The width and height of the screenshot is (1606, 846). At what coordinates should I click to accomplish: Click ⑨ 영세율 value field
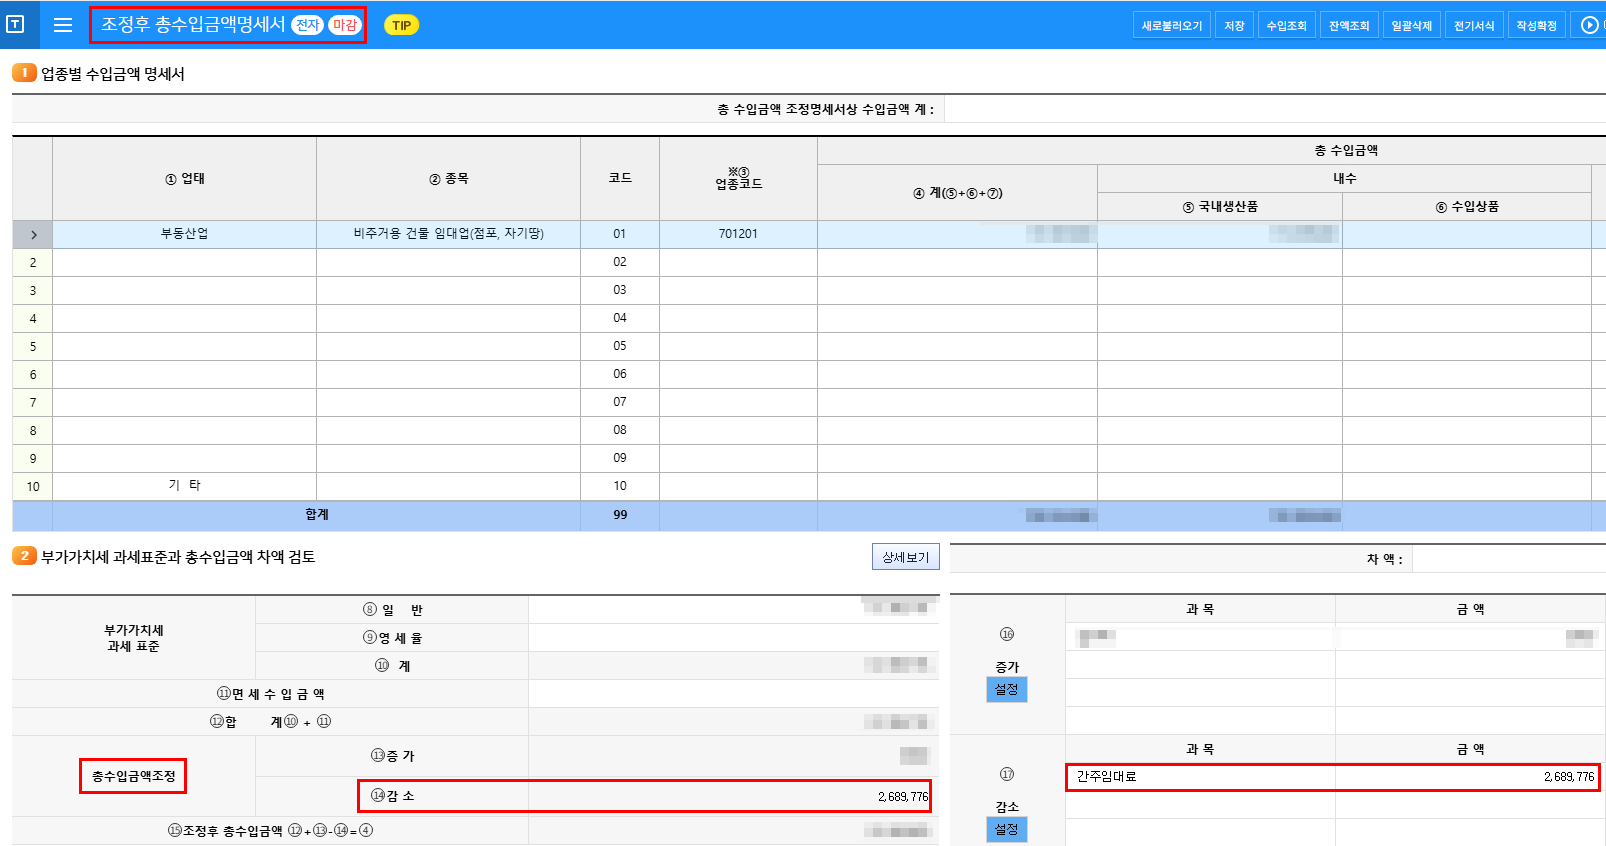[733, 638]
